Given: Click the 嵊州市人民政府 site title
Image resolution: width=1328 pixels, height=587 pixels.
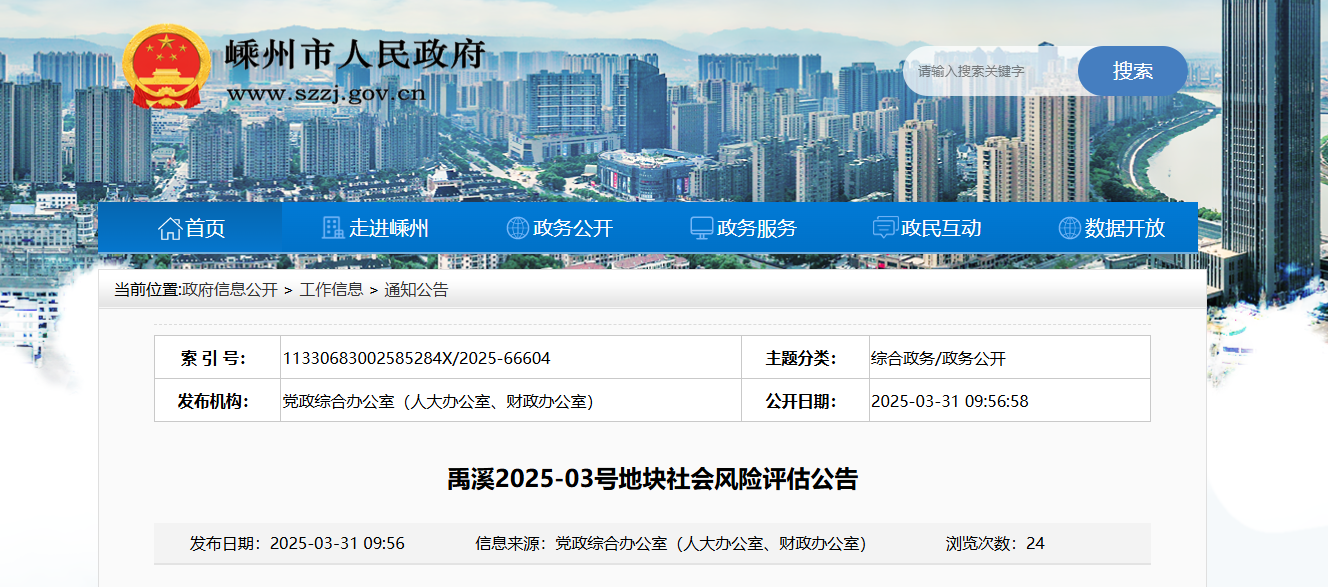Looking at the screenshot, I should (355, 54).
